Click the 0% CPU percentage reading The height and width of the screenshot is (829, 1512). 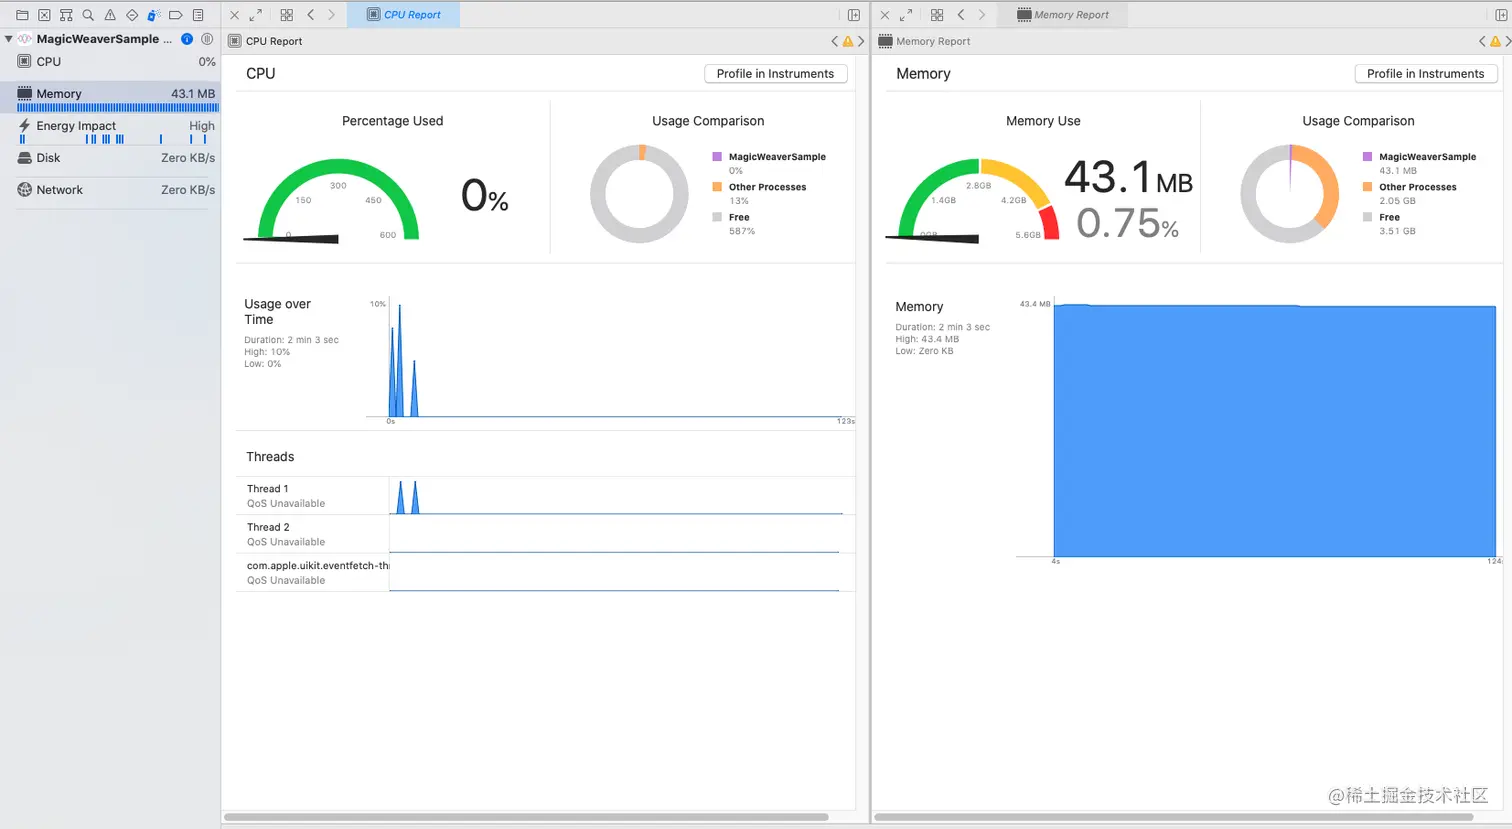[485, 195]
